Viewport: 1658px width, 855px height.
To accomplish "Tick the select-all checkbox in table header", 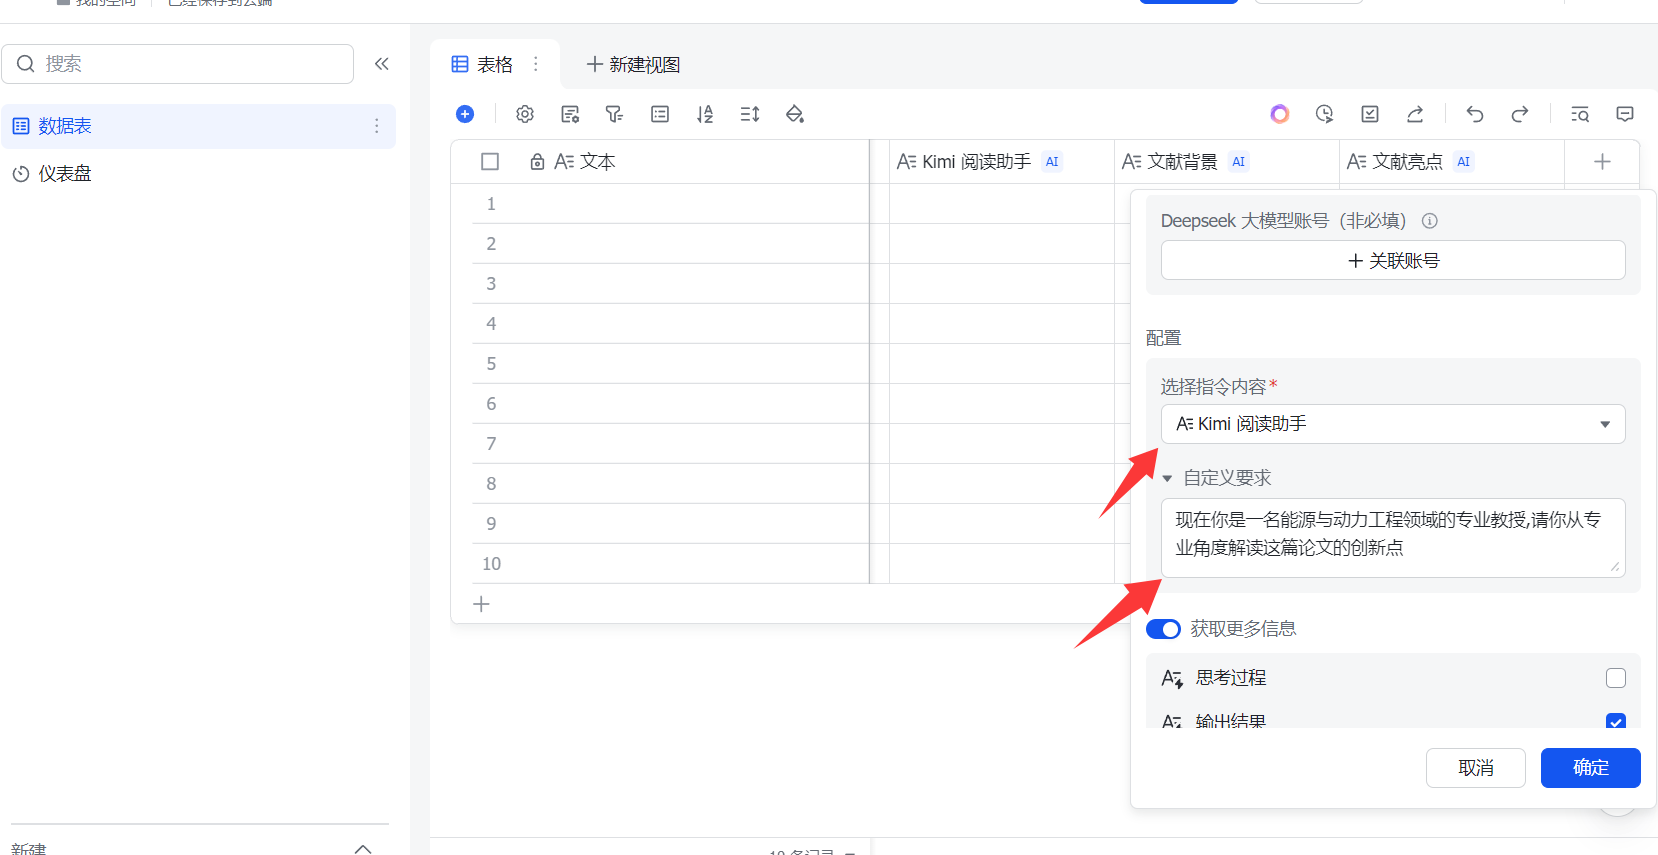I will (490, 162).
